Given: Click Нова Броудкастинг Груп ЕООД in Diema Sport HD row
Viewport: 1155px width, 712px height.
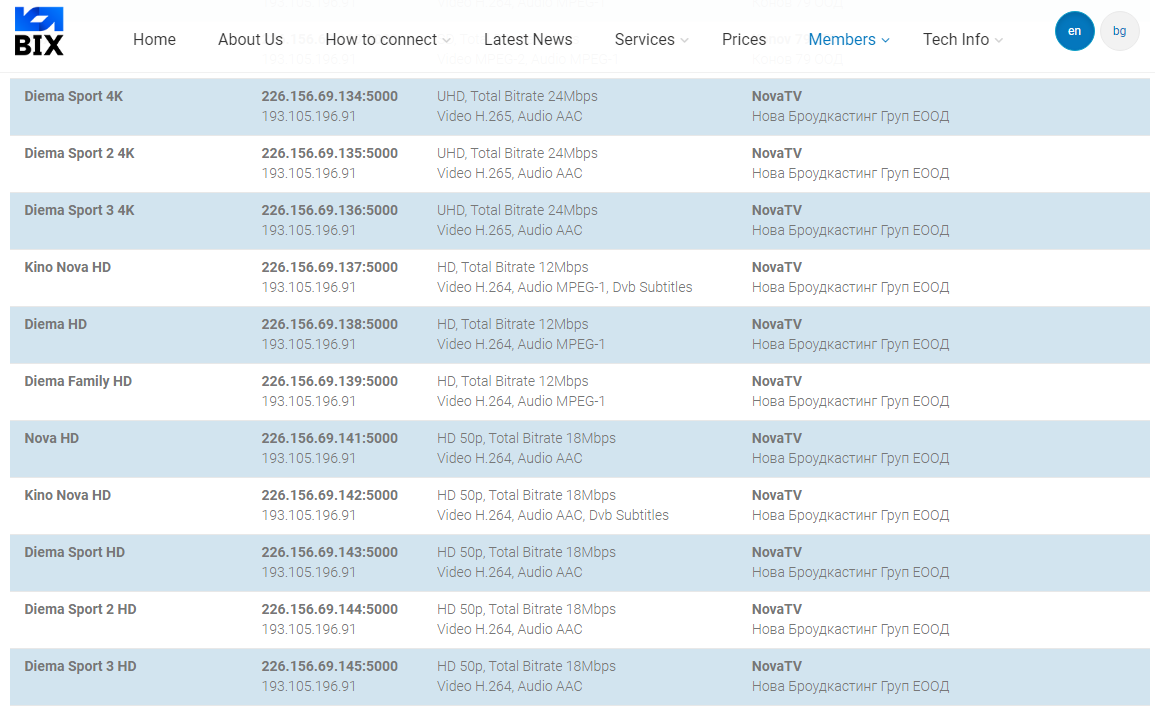Looking at the screenshot, I should (850, 572).
